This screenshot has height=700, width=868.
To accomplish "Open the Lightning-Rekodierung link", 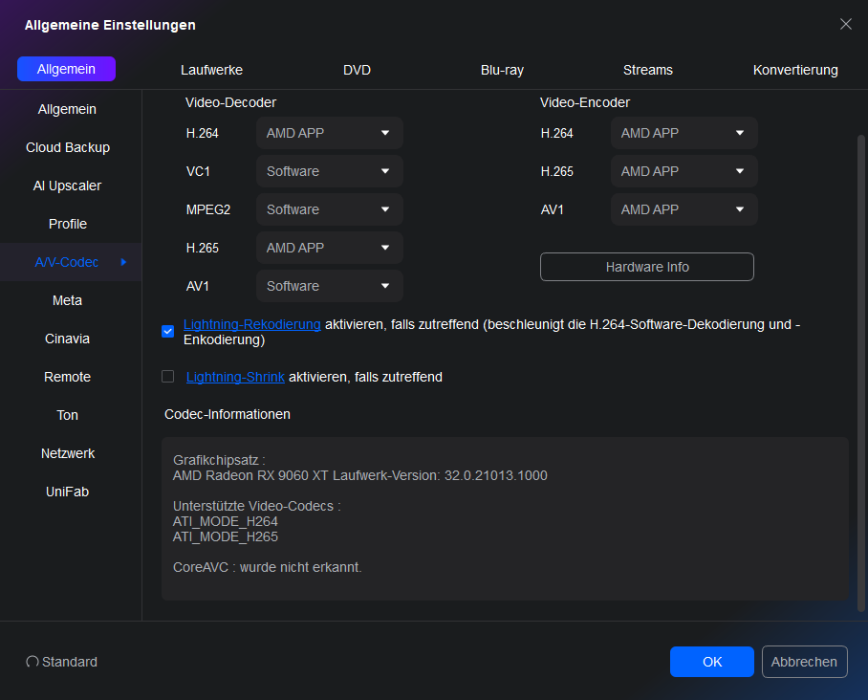I will (x=252, y=324).
